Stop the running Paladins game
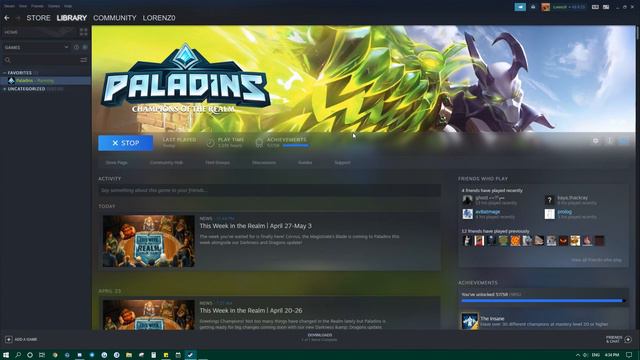 [x=126, y=143]
